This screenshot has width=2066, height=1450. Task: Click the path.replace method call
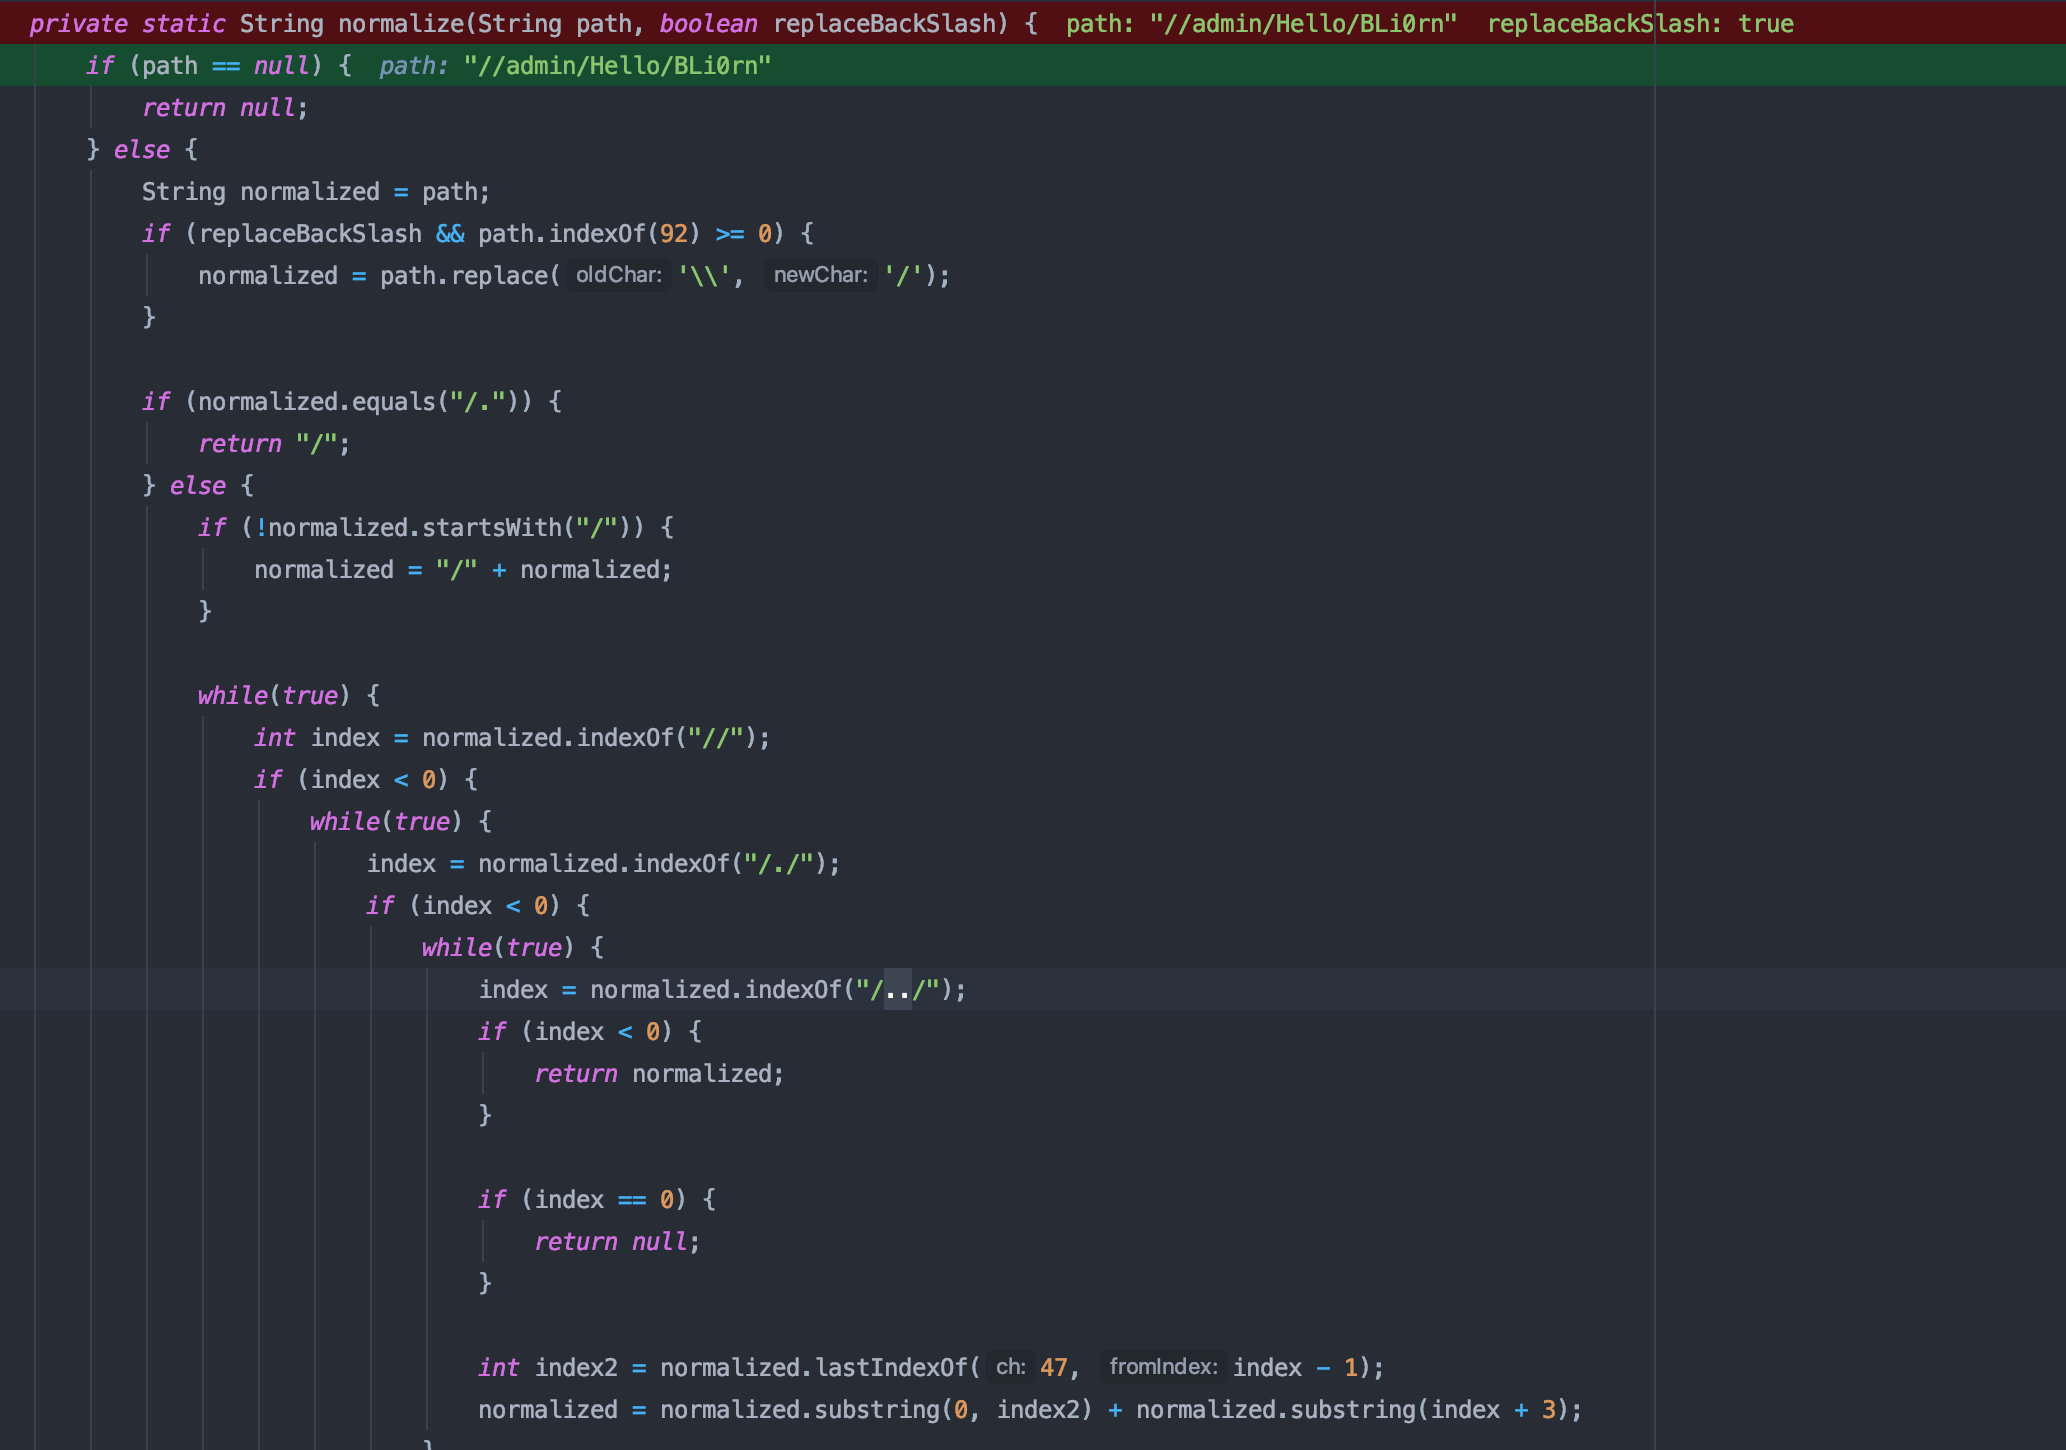(498, 276)
